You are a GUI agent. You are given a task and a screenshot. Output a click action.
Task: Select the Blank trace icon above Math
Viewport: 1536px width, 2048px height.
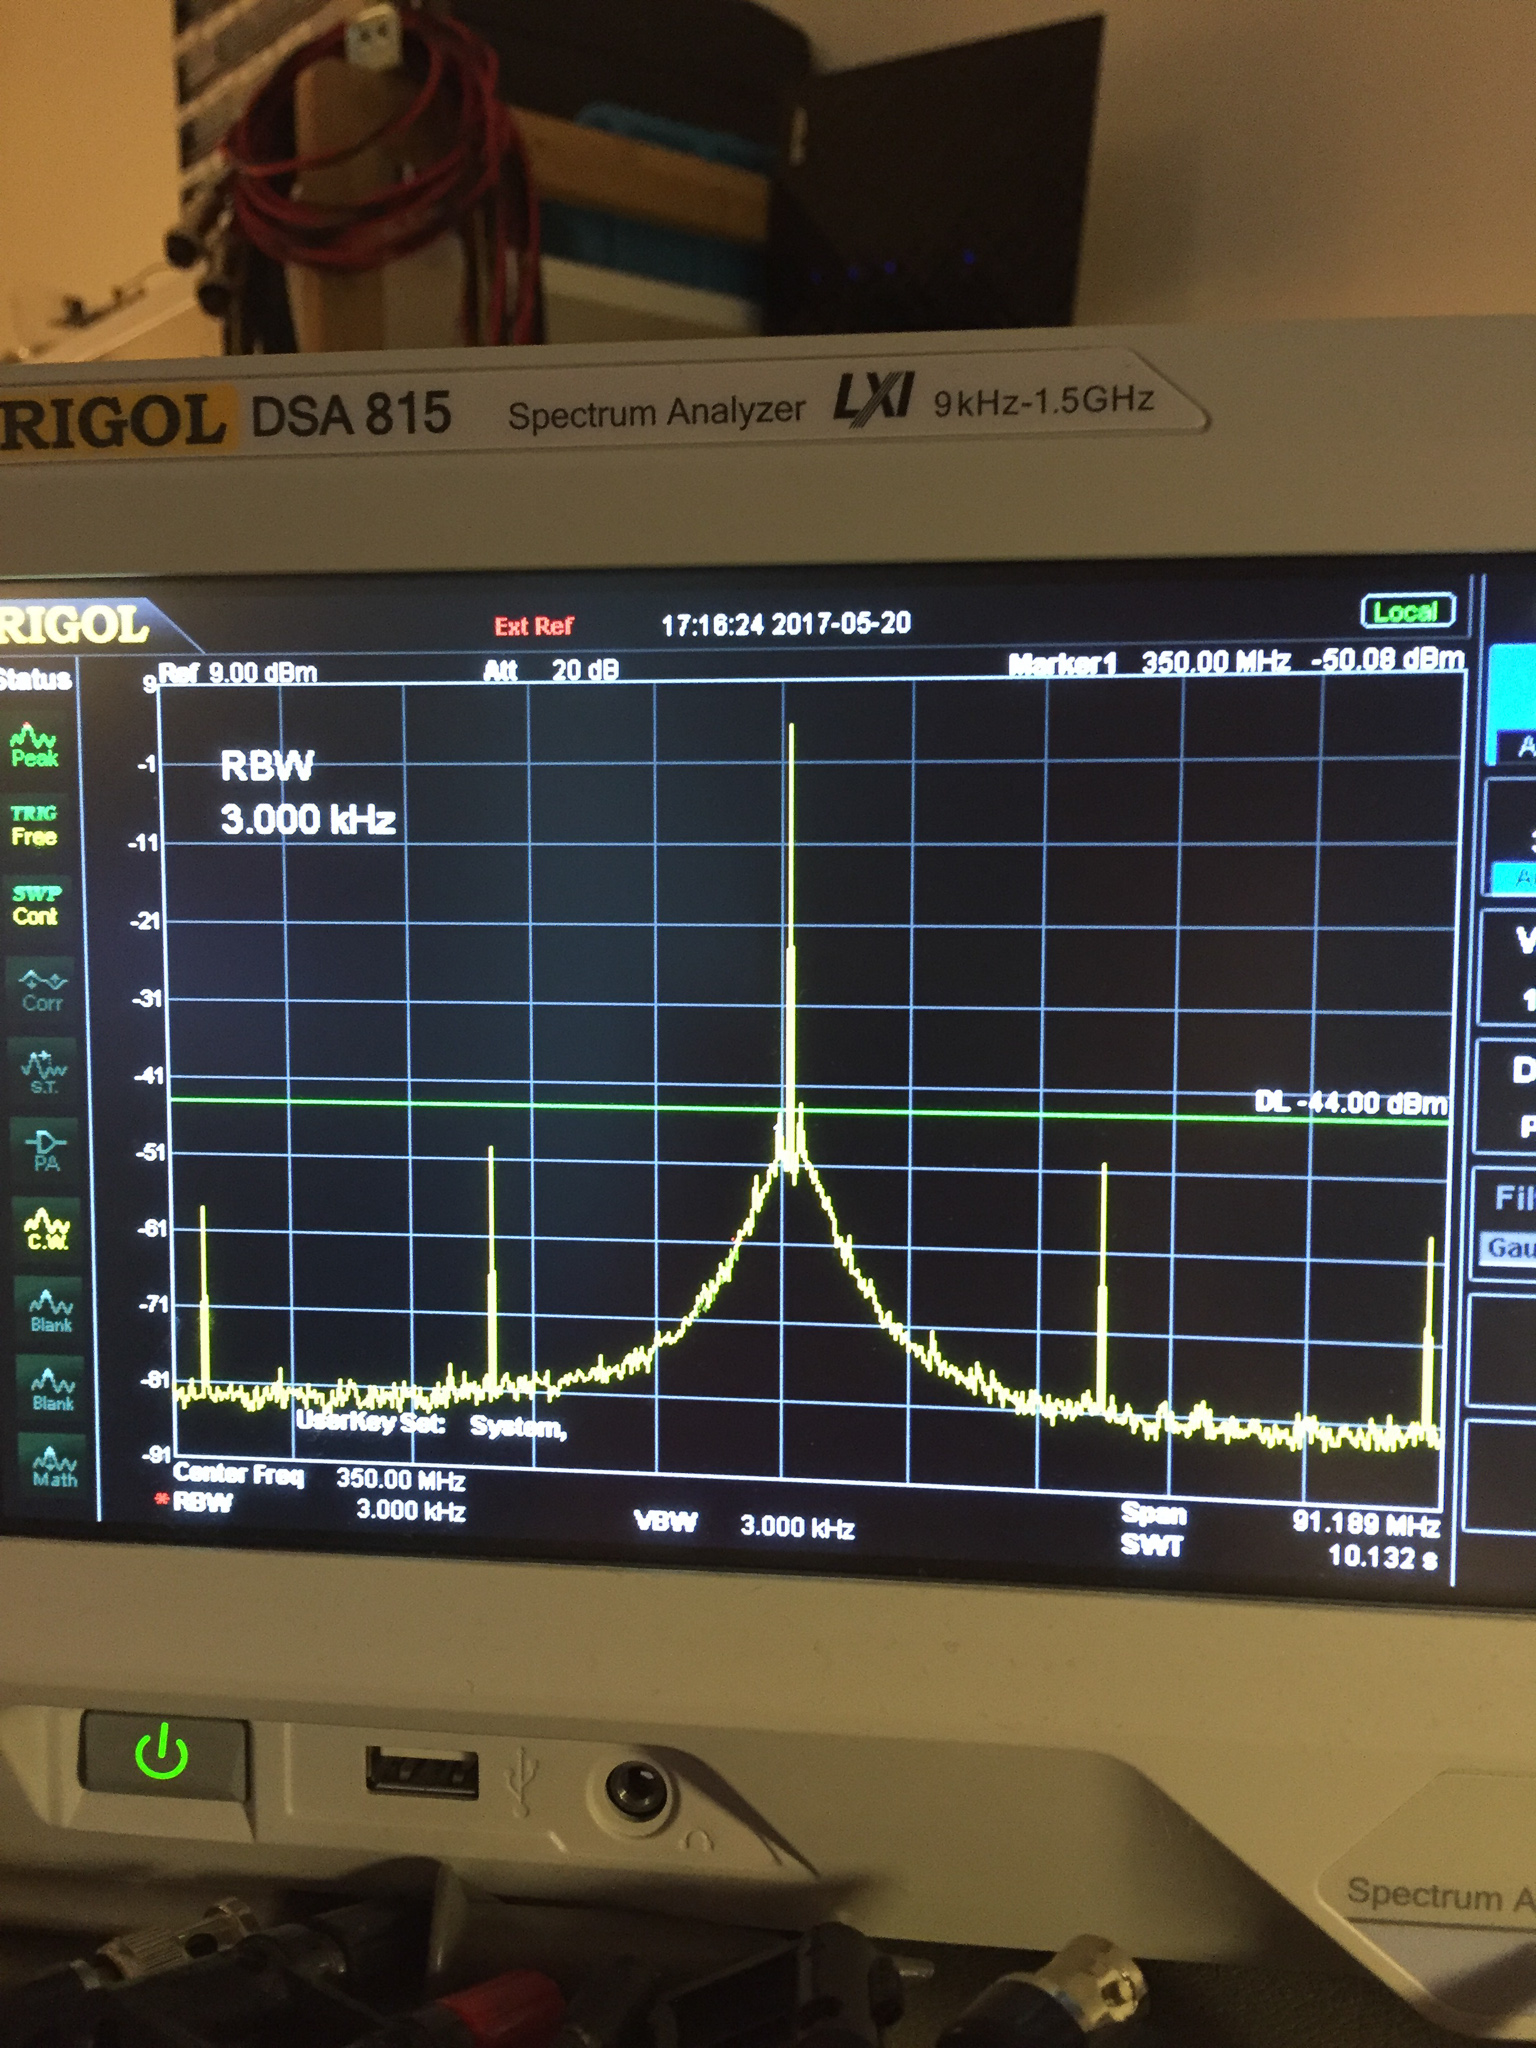(52, 1389)
